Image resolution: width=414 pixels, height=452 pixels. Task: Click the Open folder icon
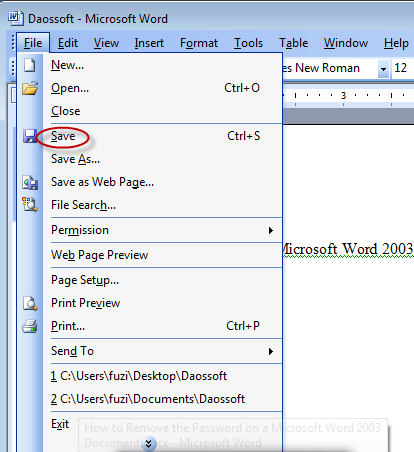tap(30, 88)
